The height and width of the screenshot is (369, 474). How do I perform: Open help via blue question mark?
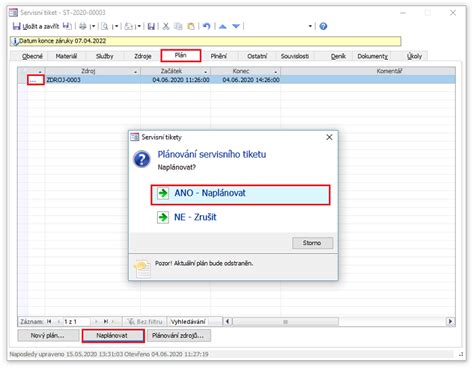(323, 26)
